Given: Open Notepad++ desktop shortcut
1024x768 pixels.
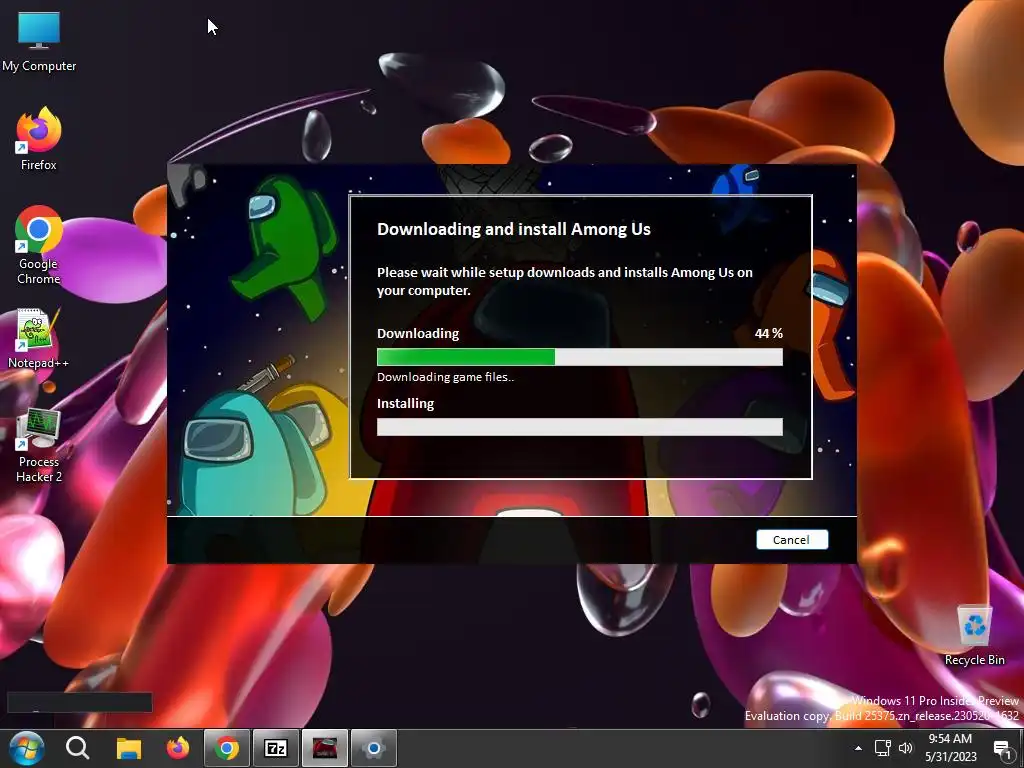Looking at the screenshot, I should pos(39,339).
